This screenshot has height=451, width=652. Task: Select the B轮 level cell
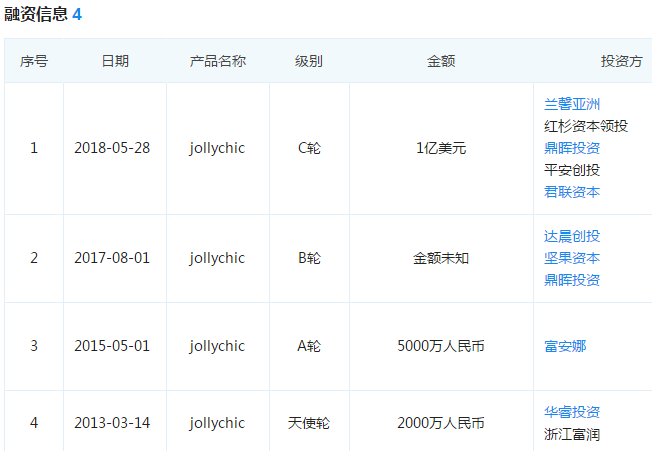tap(309, 258)
